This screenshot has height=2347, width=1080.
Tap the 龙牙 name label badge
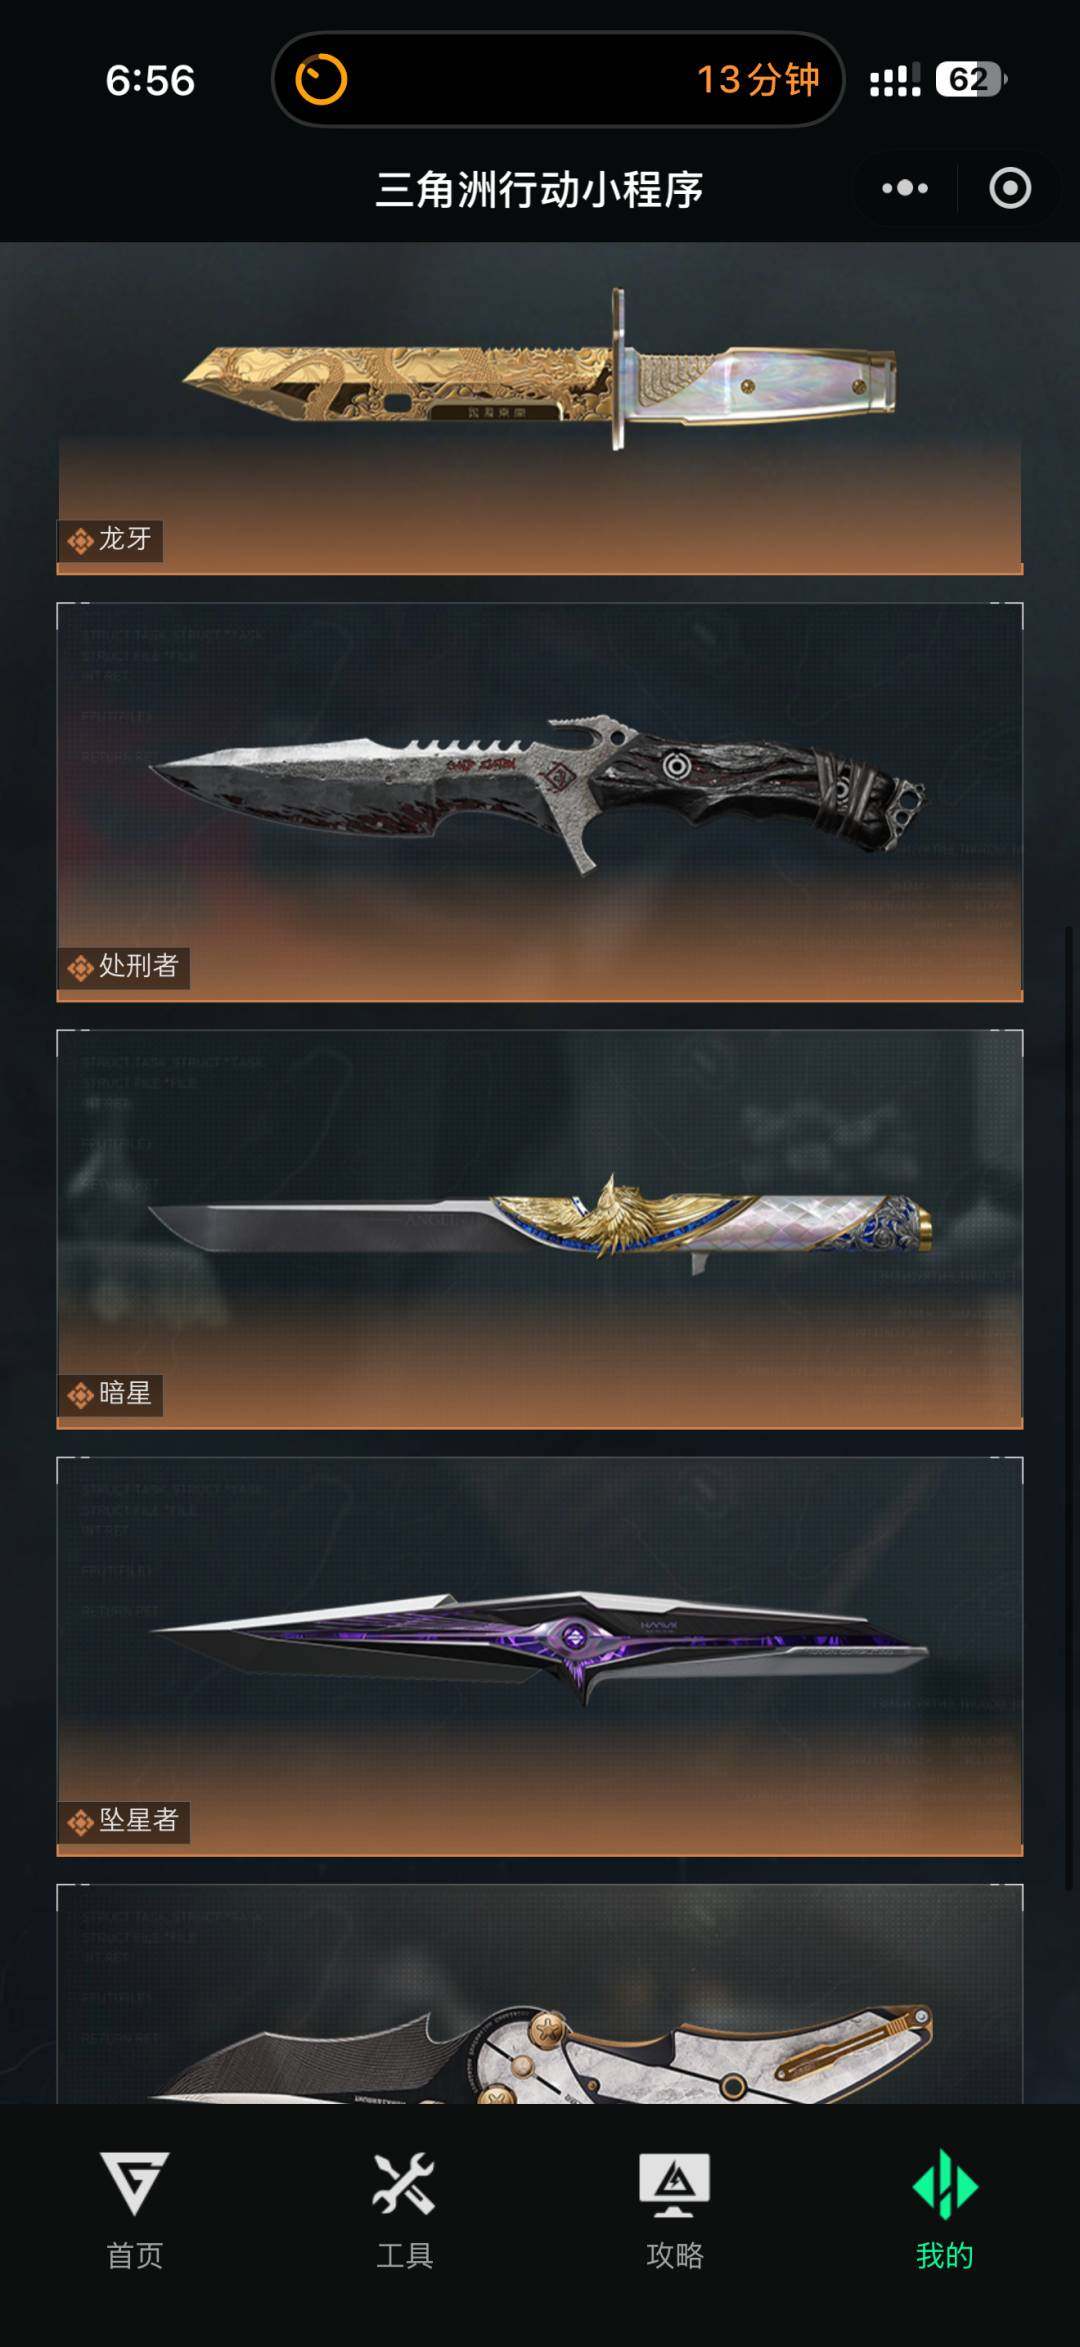pyautogui.click(x=110, y=540)
